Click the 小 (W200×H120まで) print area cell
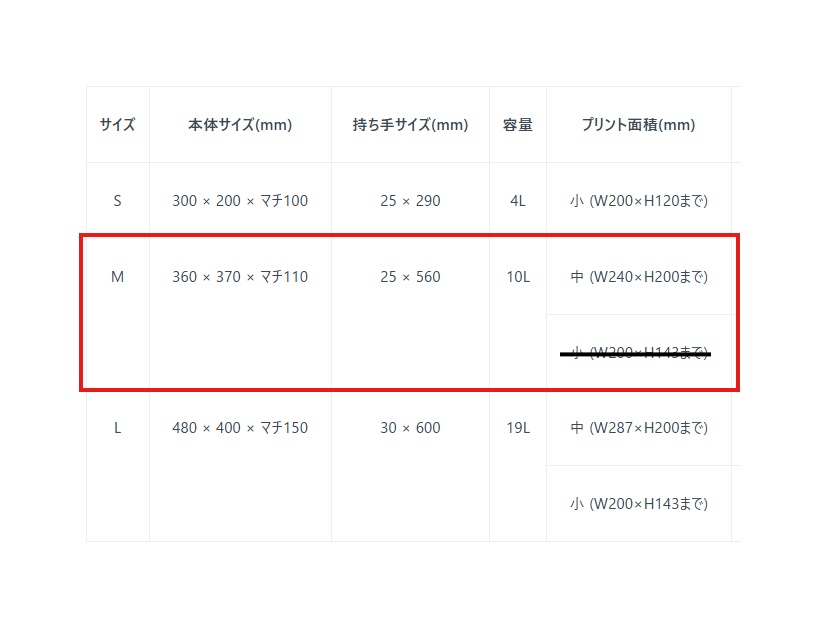 [638, 200]
